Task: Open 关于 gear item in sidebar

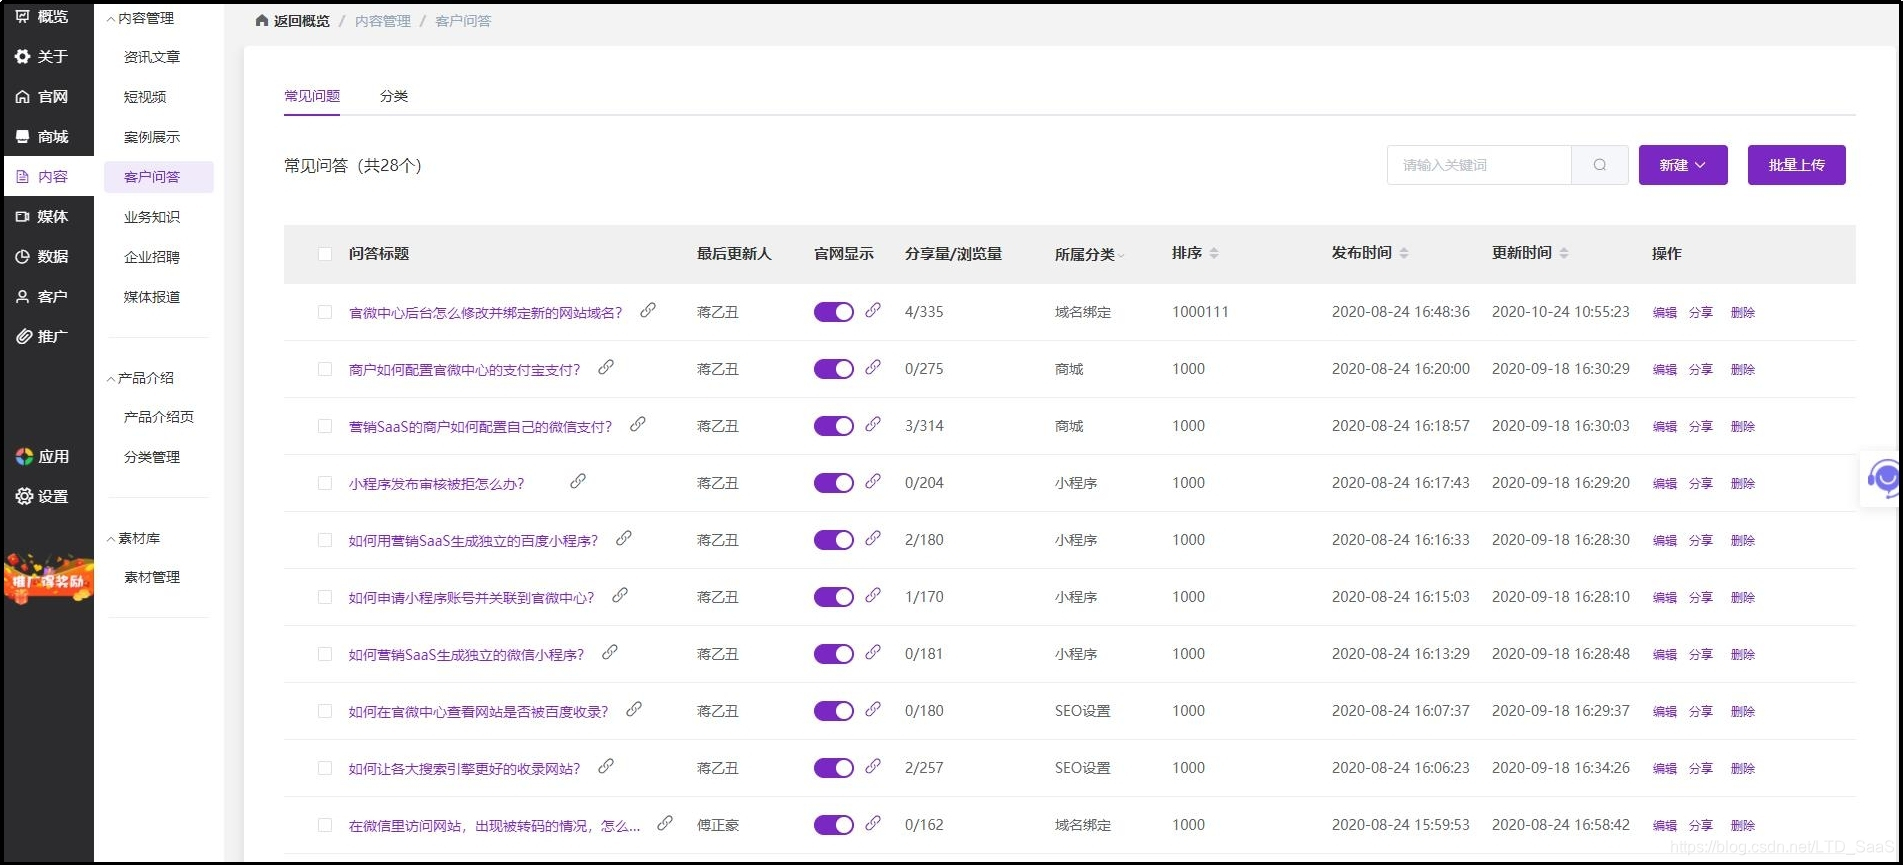Action: [42, 57]
